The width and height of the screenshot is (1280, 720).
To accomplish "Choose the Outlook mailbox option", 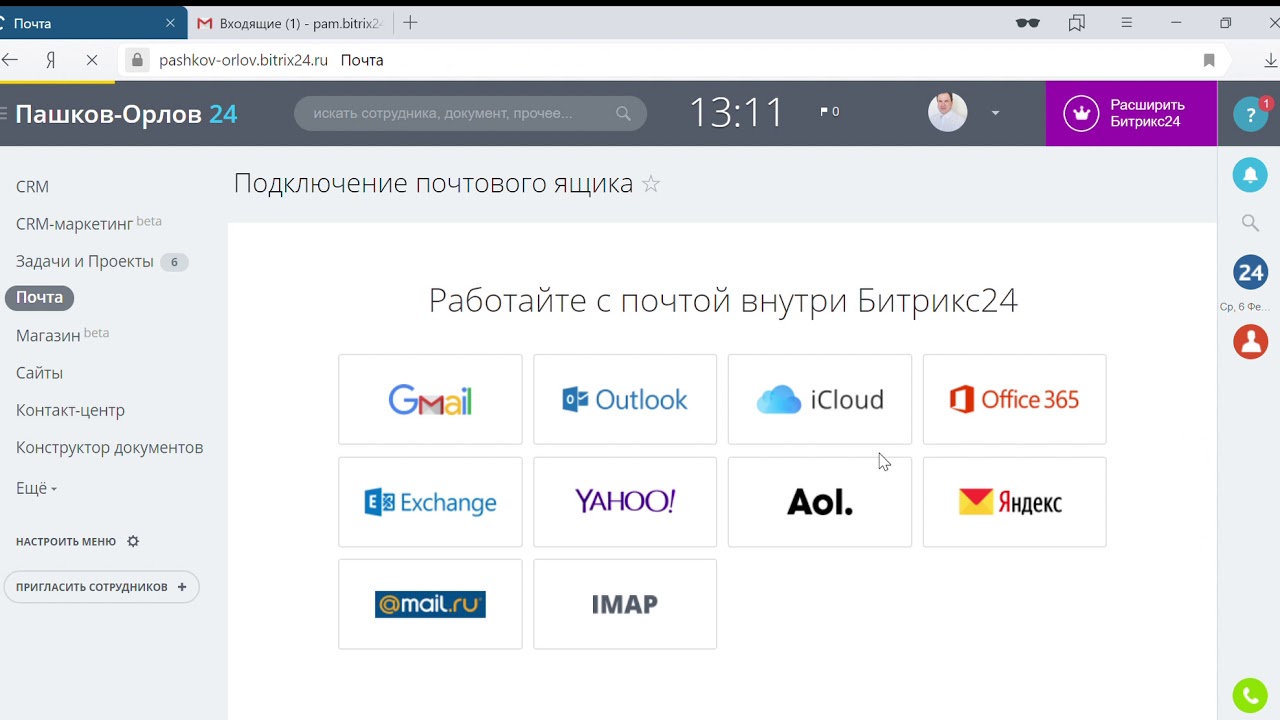I will (x=625, y=399).
